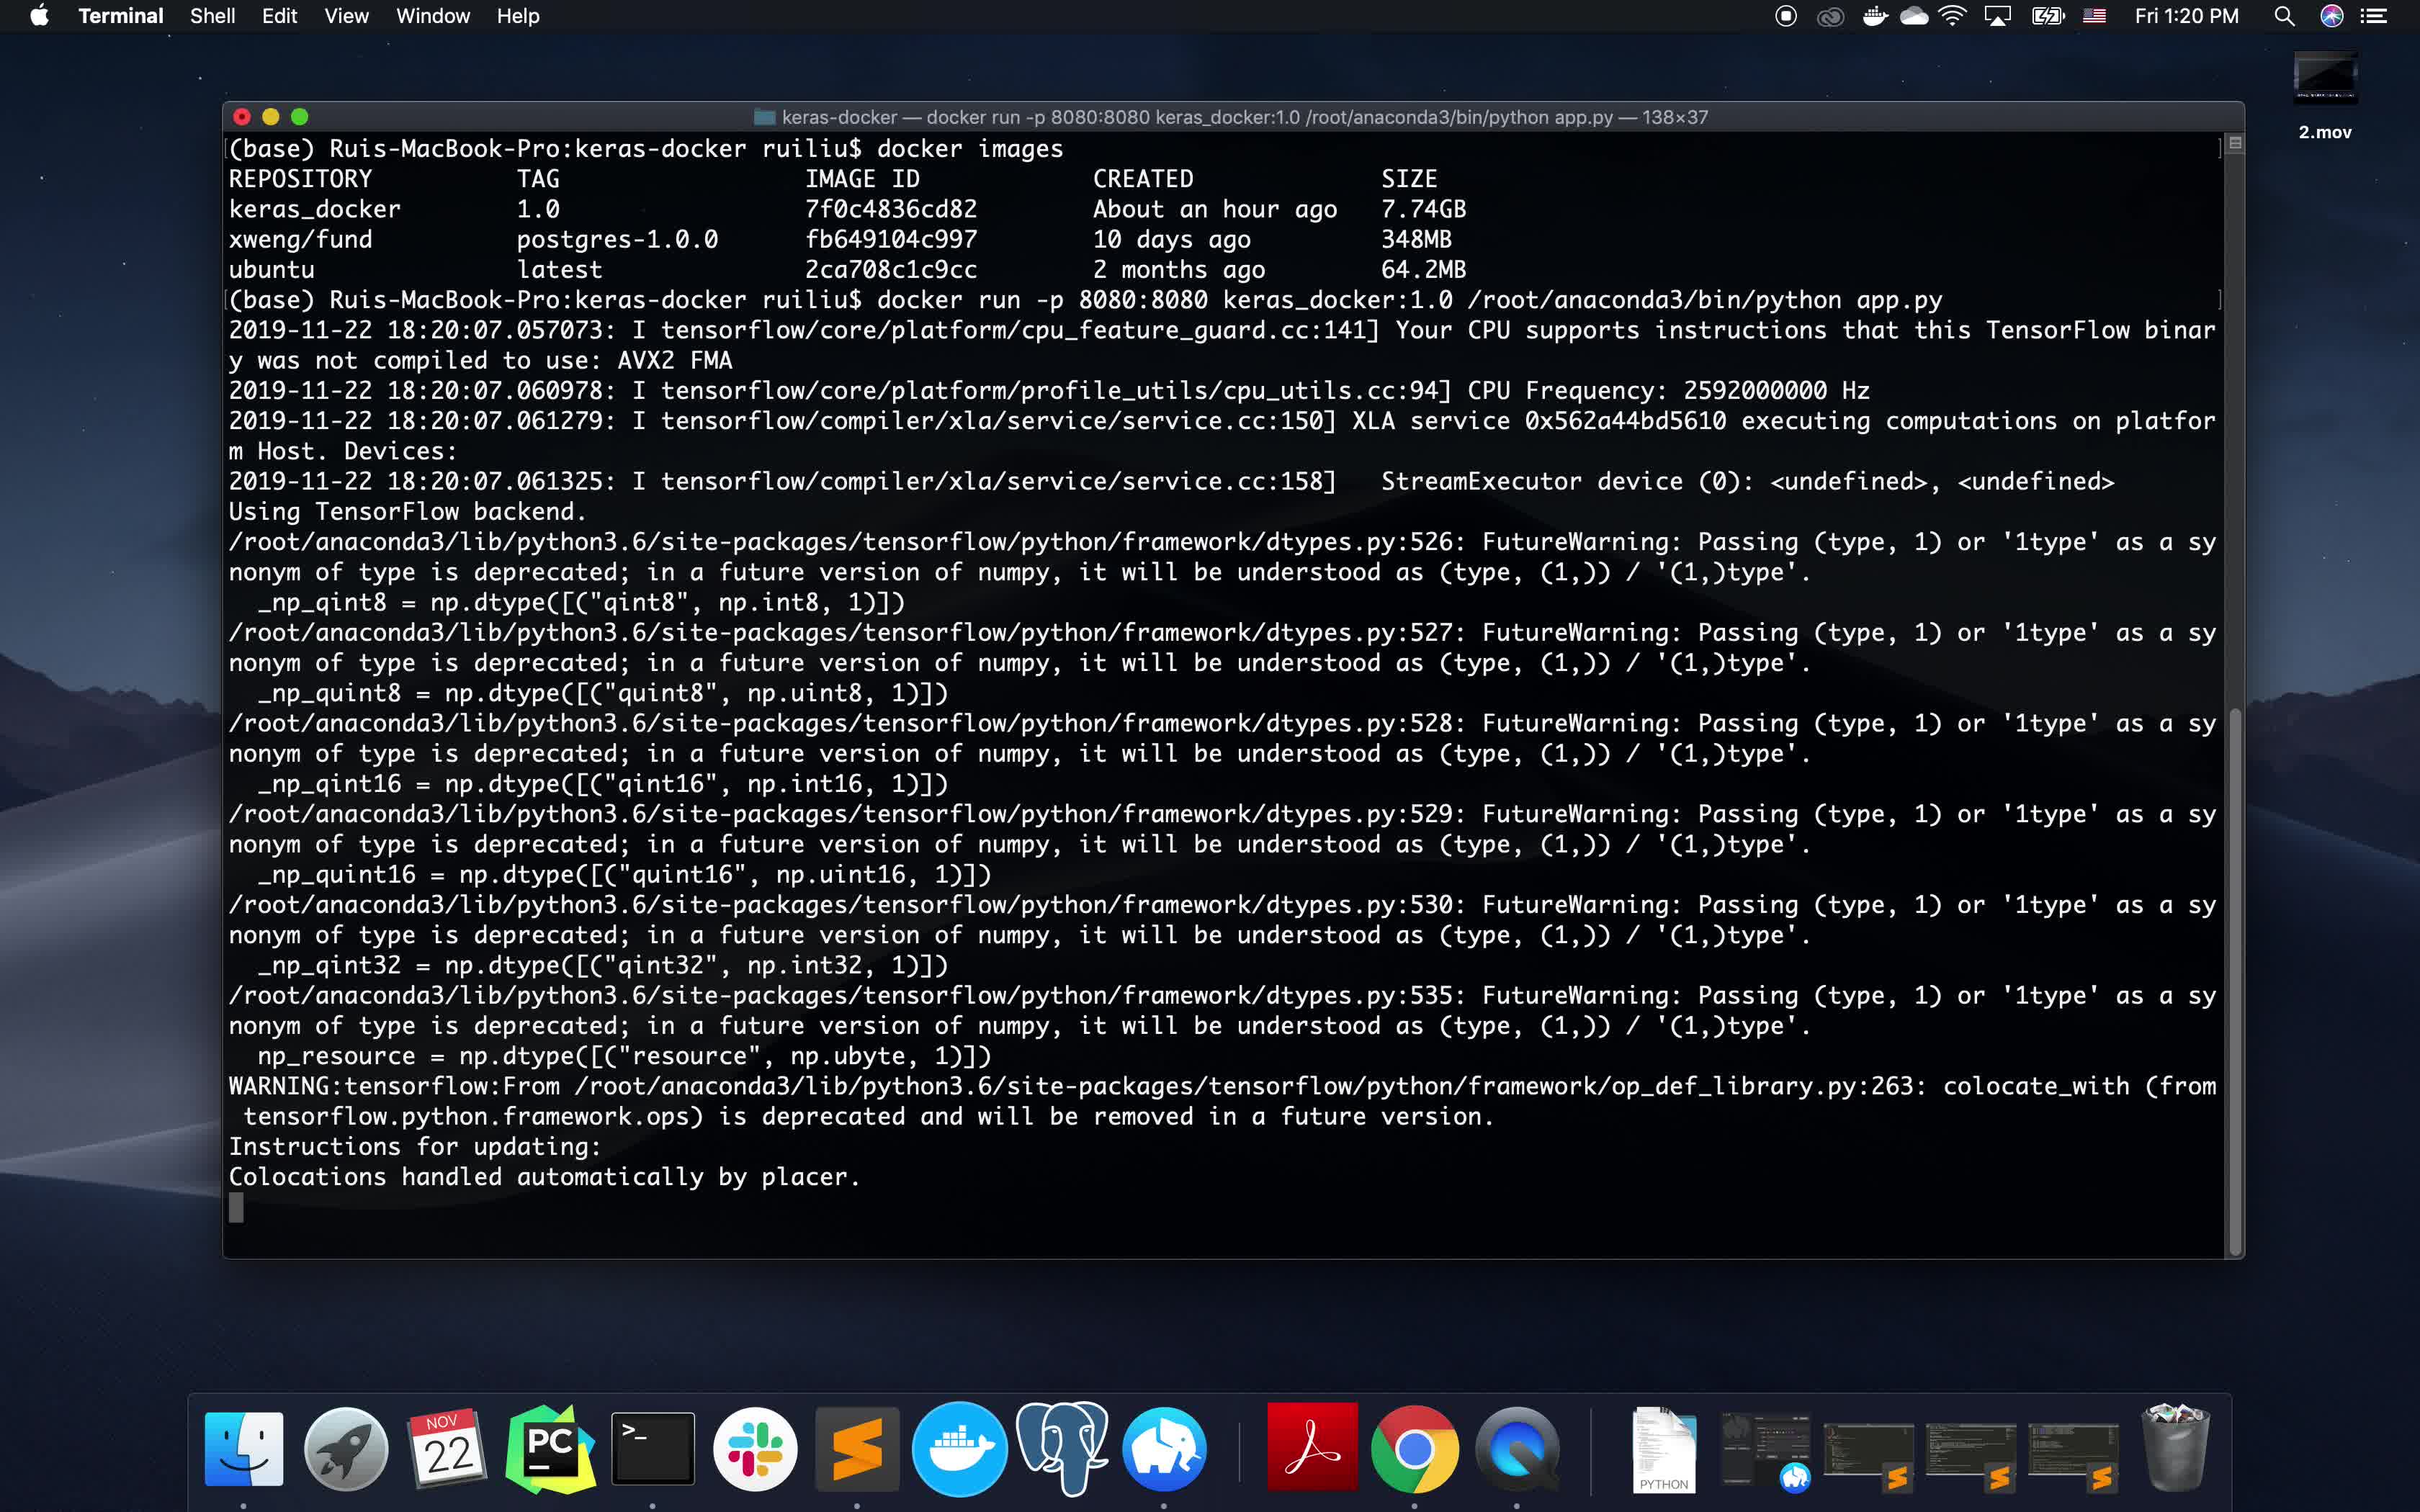Open PyCharm from the dock
This screenshot has width=2420, height=1512.
[550, 1449]
